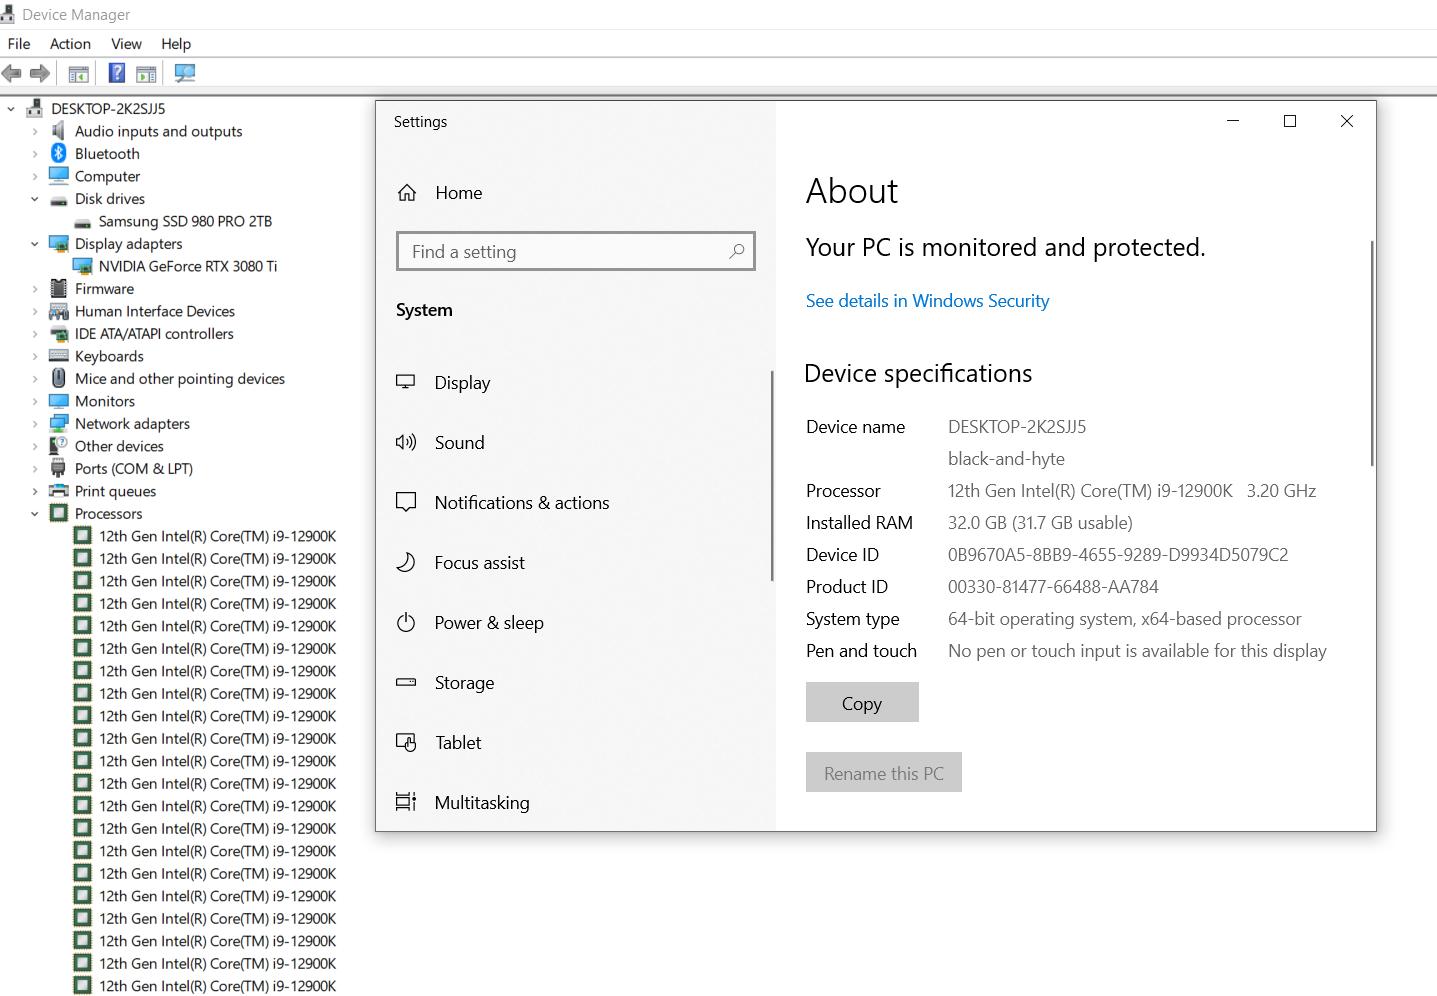
Task: Expand the Network adapters node
Action: [34, 424]
